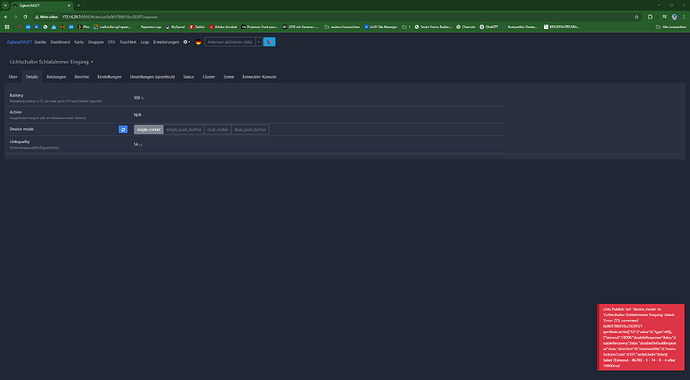Select single_rocker device mode
This screenshot has width=690, height=380.
coord(149,130)
